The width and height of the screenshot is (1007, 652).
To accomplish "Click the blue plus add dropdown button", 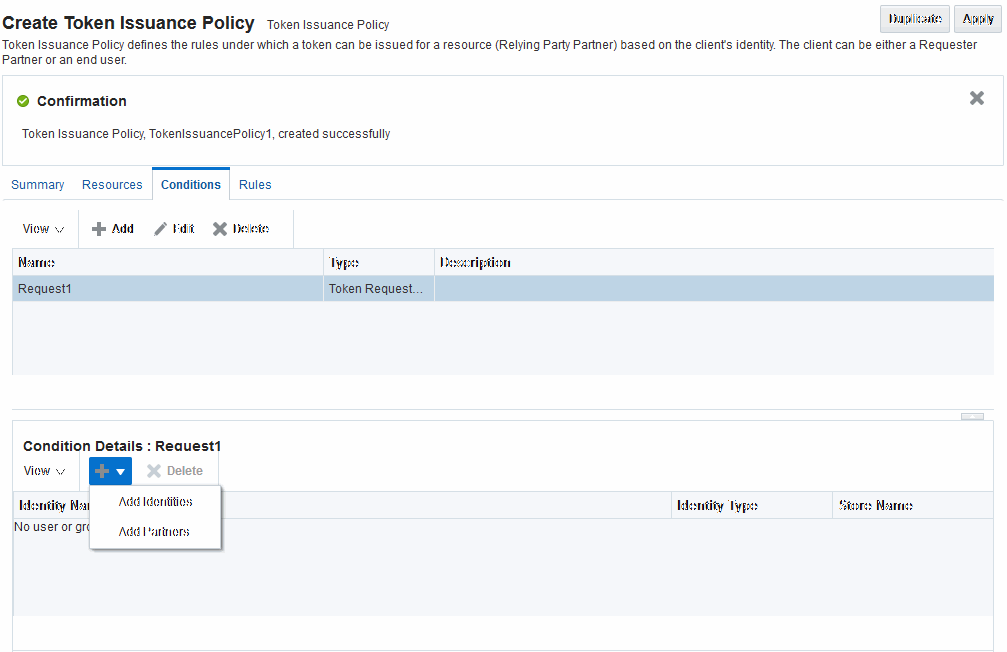I will [110, 471].
